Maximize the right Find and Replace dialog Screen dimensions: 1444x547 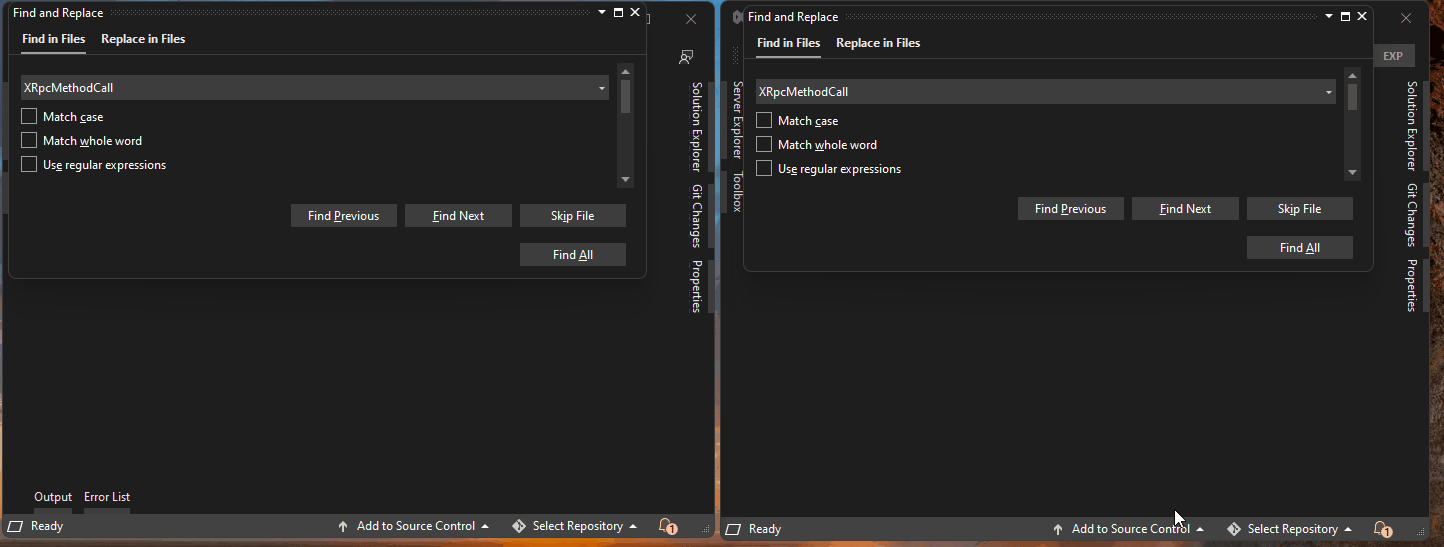tap(1345, 17)
